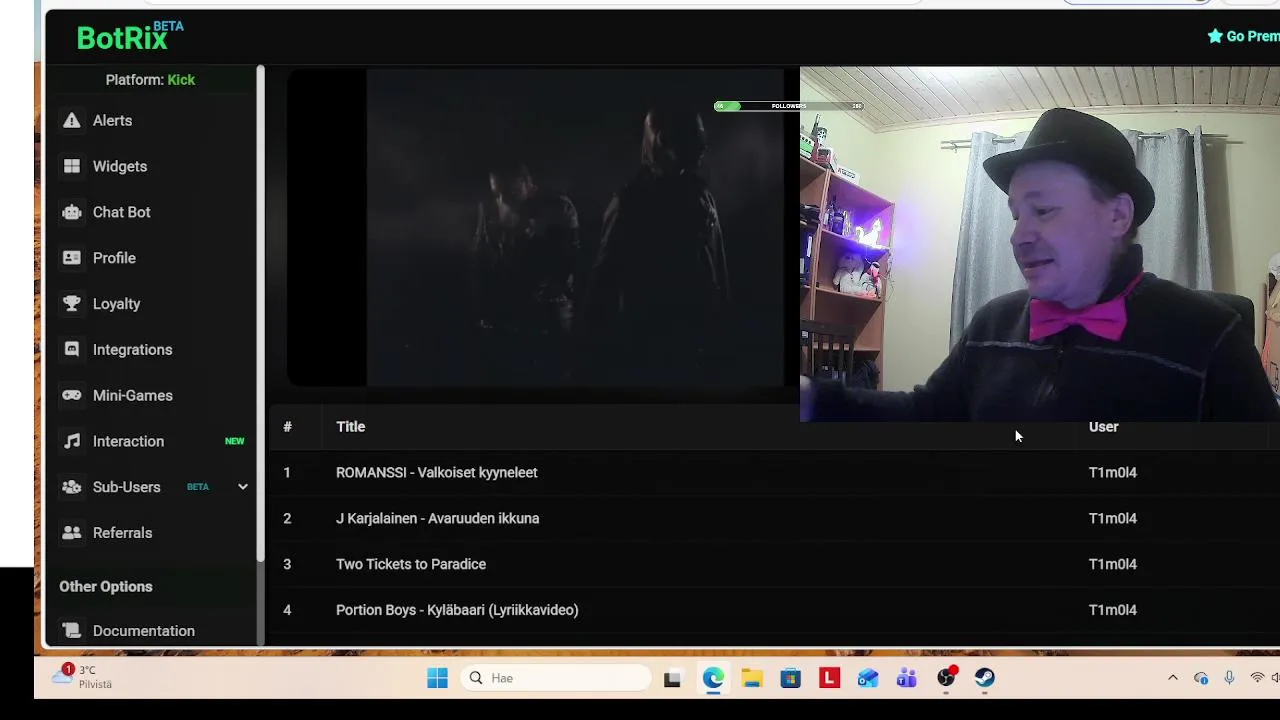1280x720 pixels.
Task: Click the Profile card icon
Action: pos(72,258)
